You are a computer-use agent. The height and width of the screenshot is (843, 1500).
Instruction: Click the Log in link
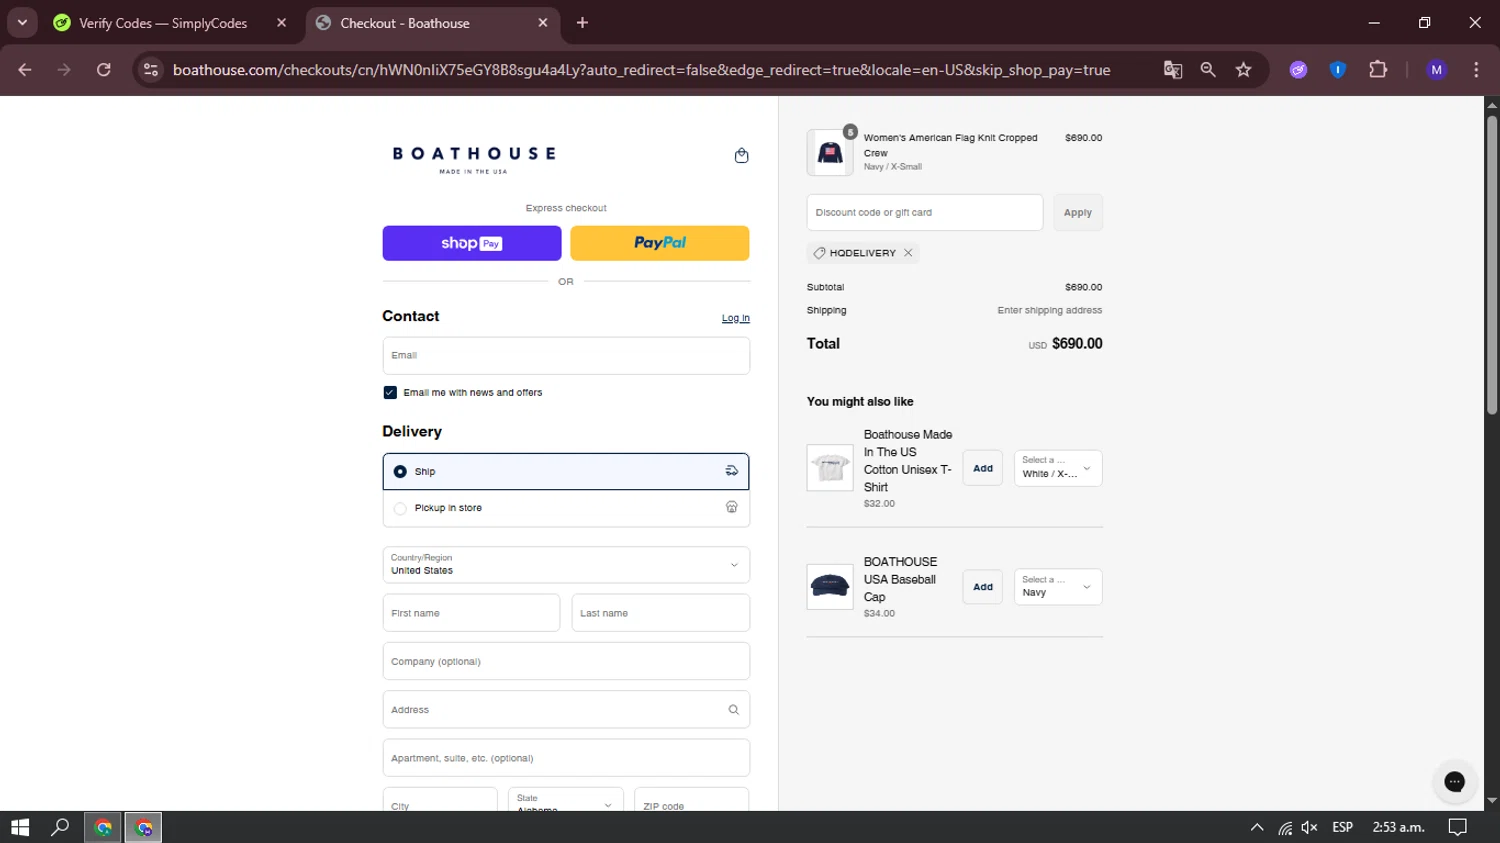[x=736, y=318]
